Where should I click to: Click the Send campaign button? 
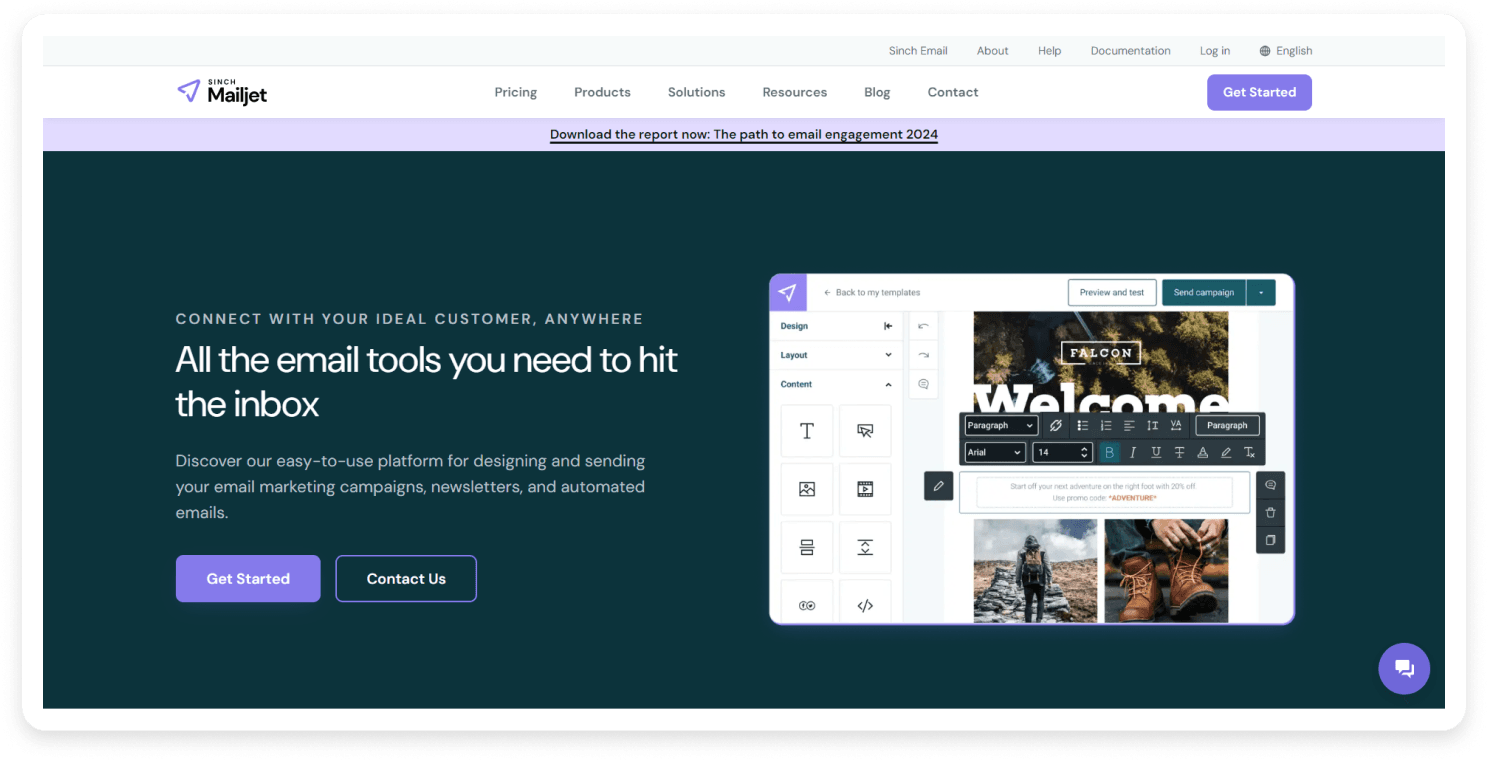(x=1204, y=293)
